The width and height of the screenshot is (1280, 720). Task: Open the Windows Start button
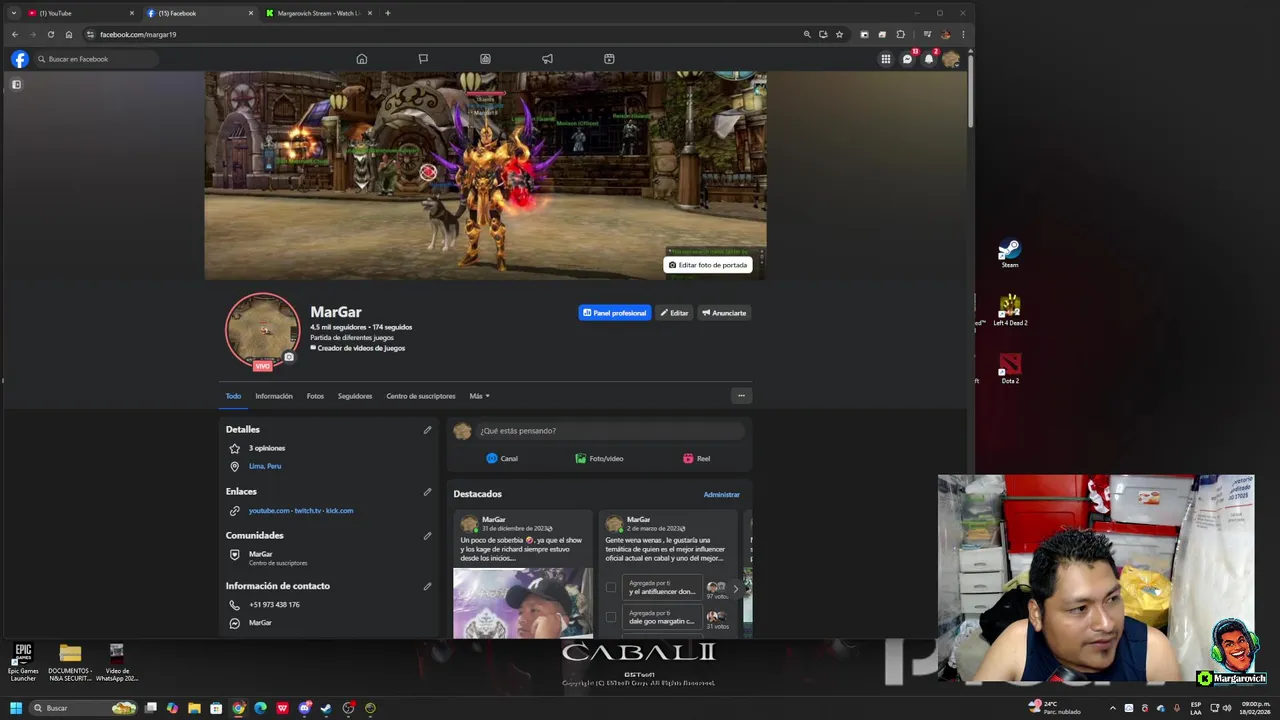(15, 708)
